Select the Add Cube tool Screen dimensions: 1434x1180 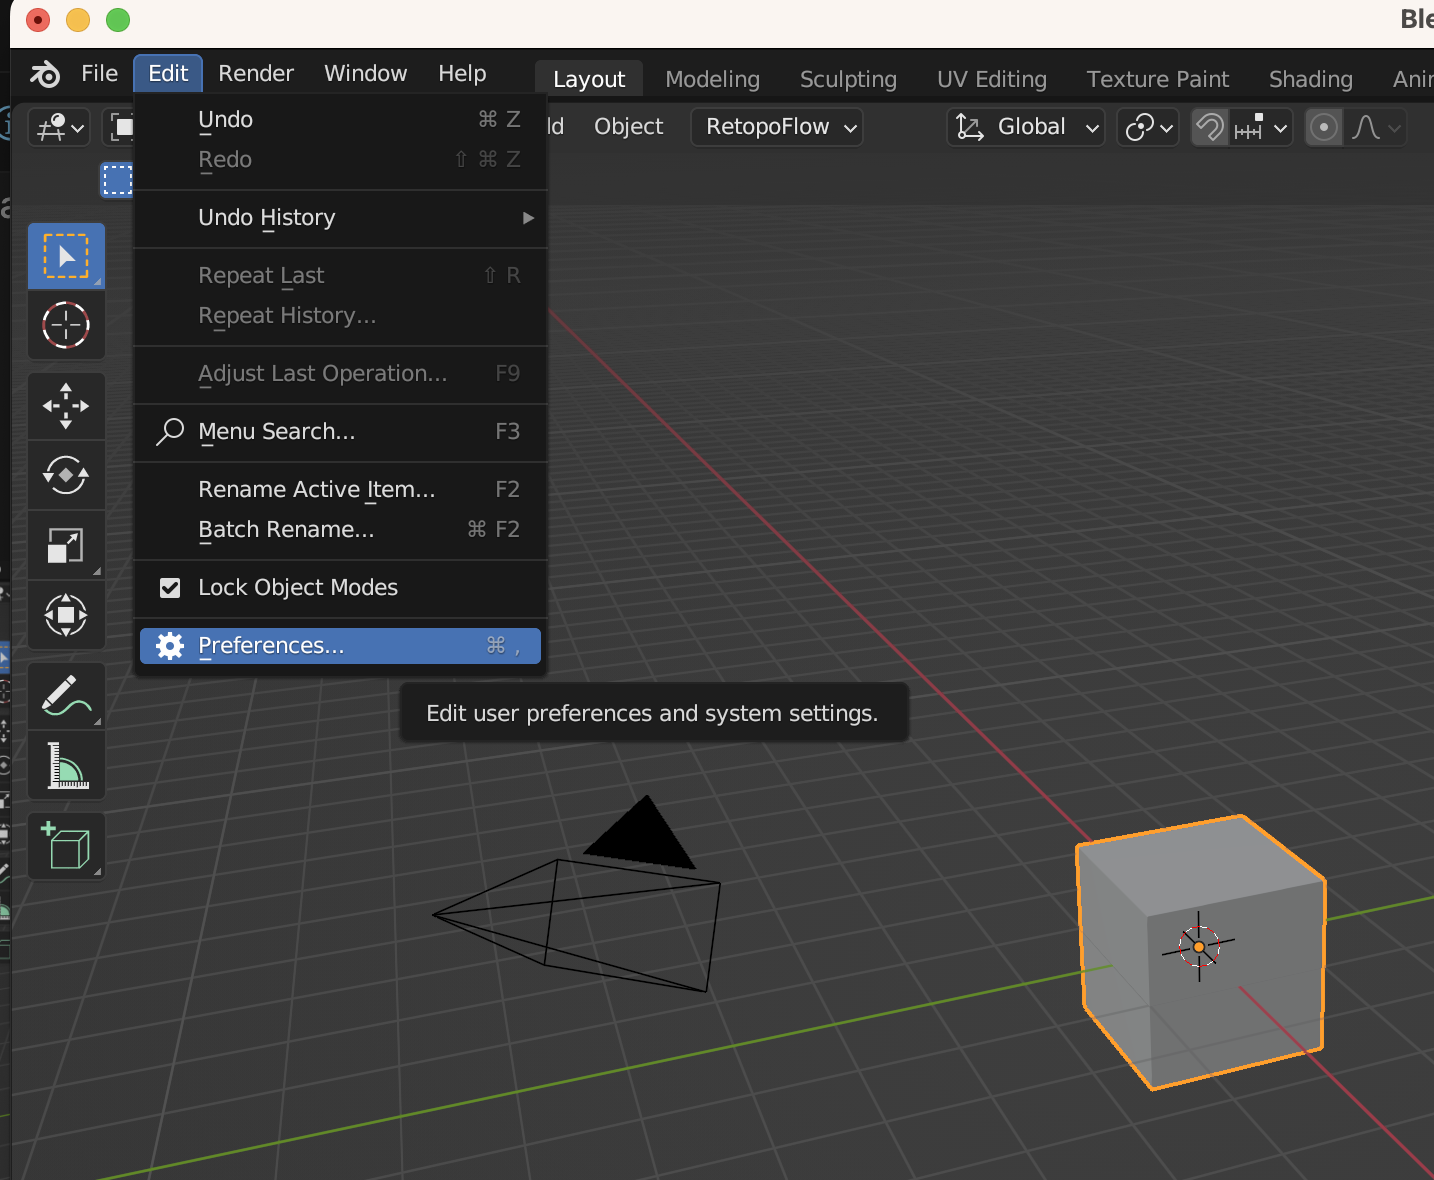[x=66, y=846]
